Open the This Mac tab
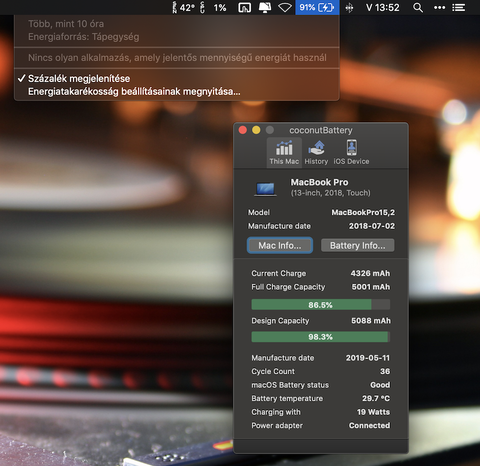Screen dimensions: 480x466 284,152
